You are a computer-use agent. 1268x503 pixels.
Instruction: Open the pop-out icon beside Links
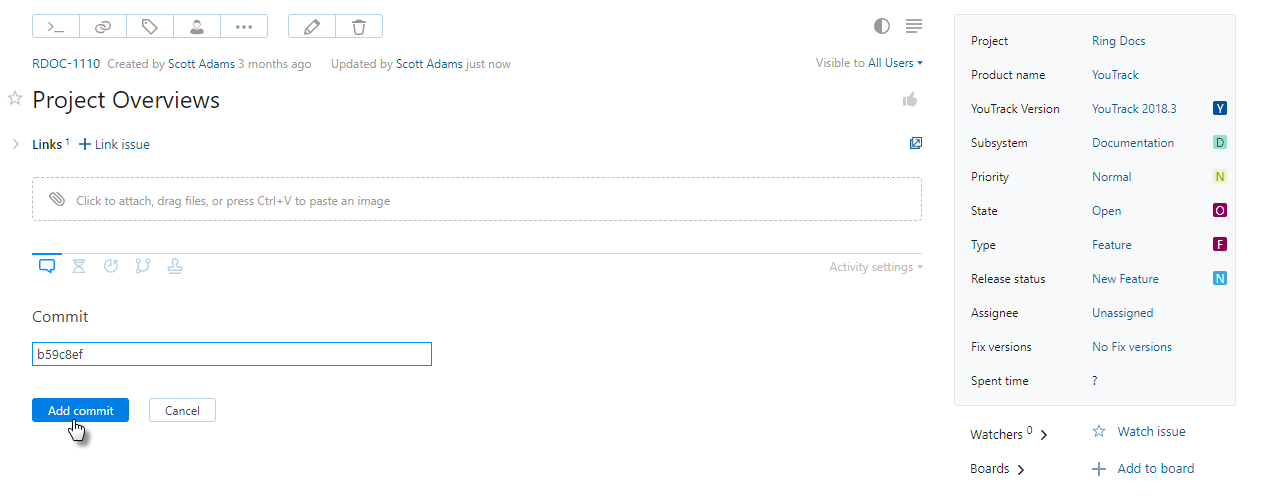click(915, 144)
